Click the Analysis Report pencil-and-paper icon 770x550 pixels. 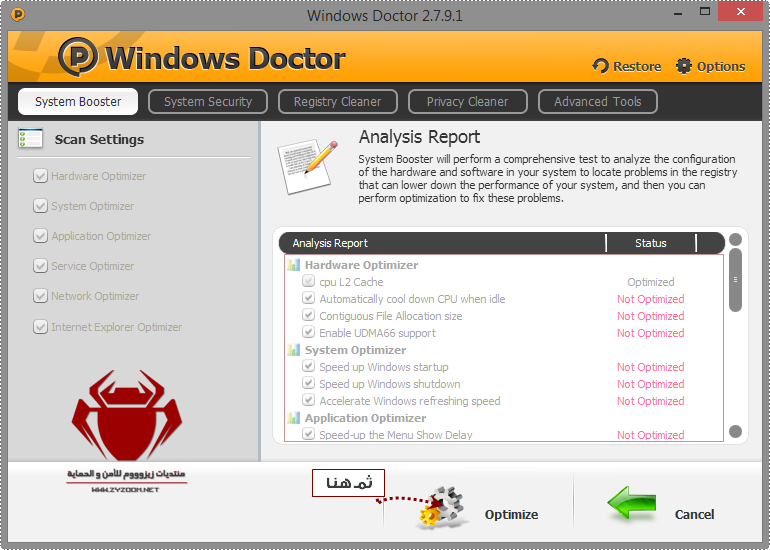pos(307,167)
